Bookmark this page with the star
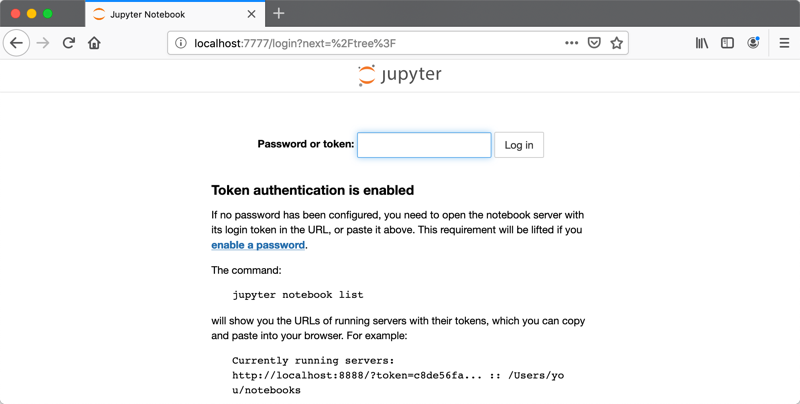 pos(617,43)
